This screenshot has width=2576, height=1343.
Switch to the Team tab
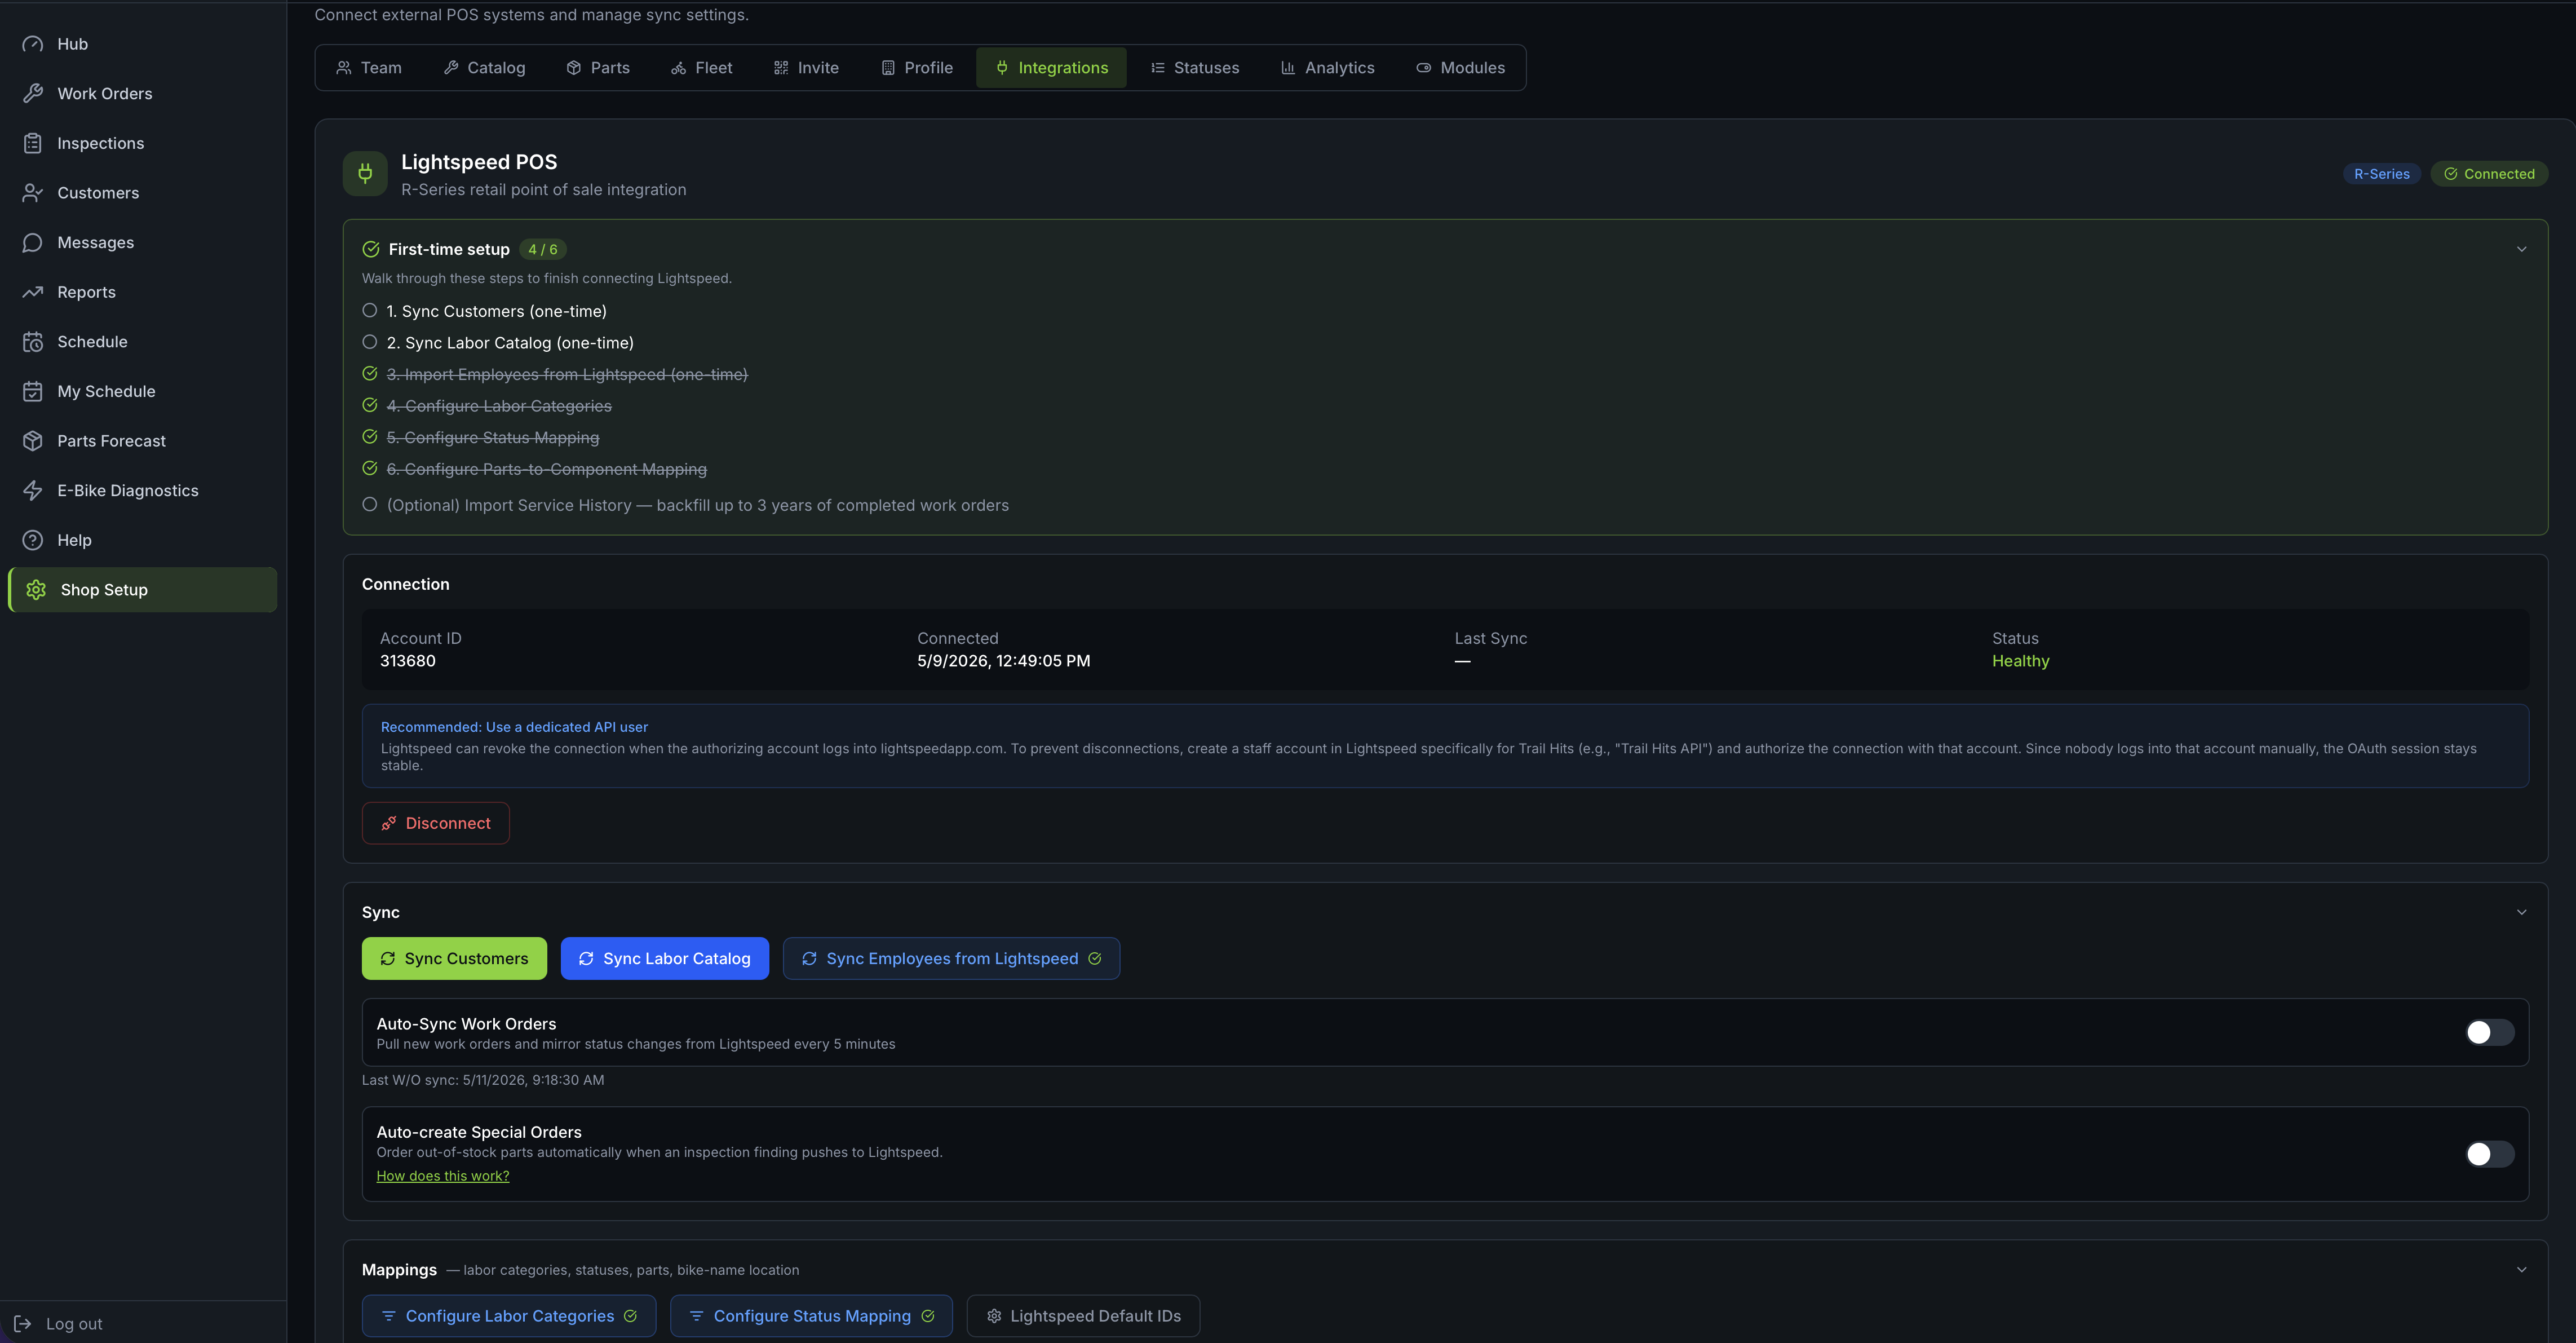click(x=369, y=68)
